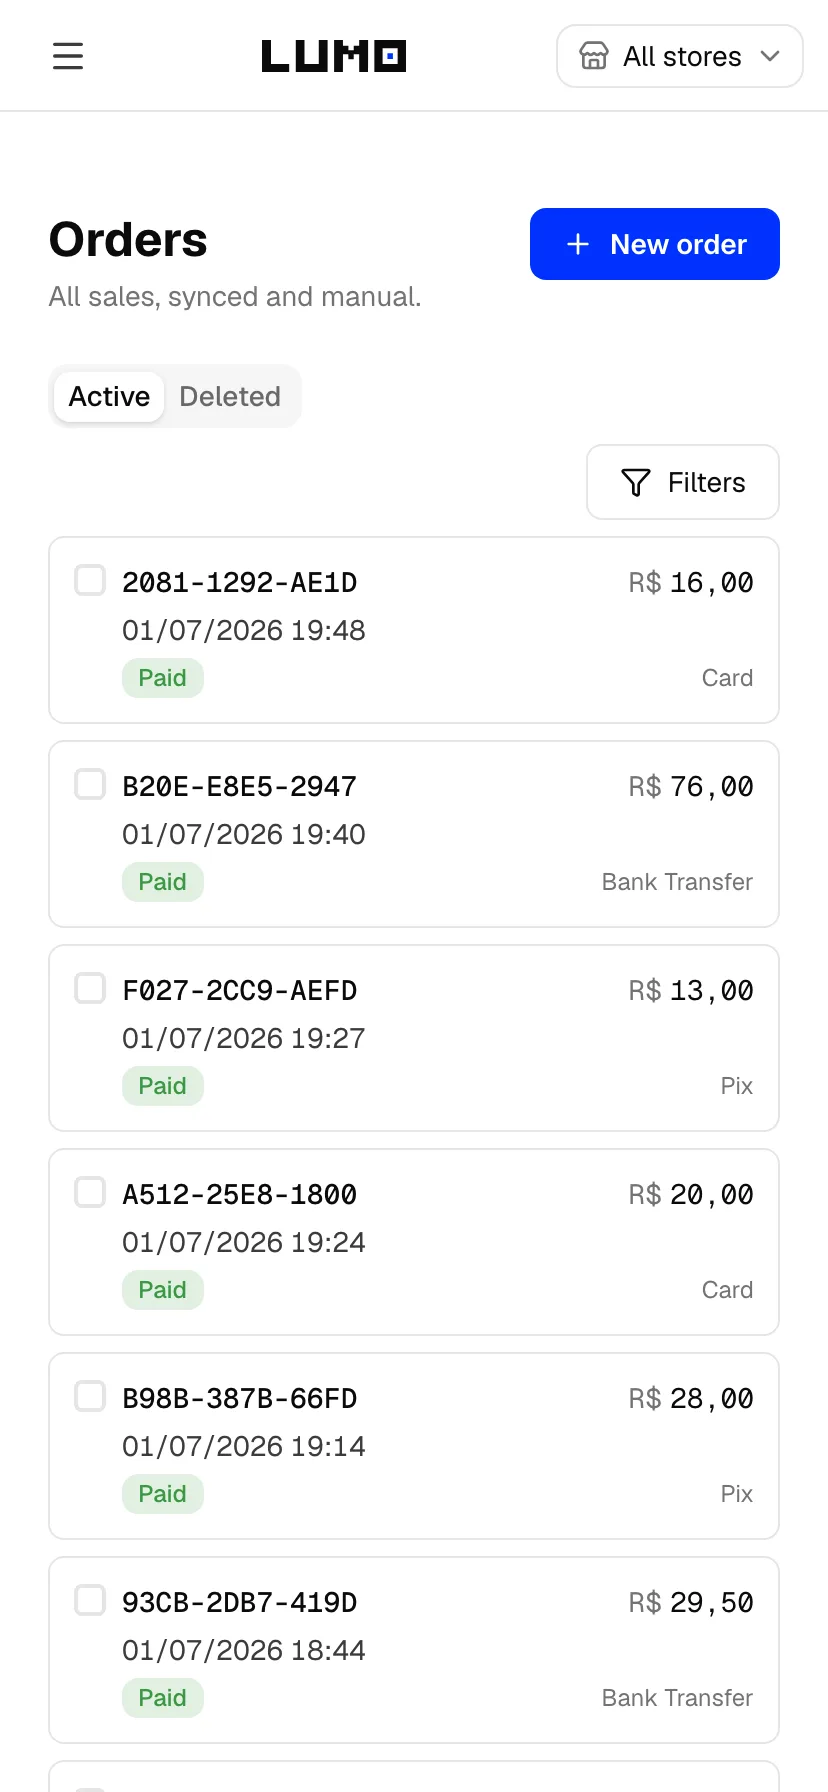Open the All stores dropdown
Viewport: 828px width, 1792px height.
pyautogui.click(x=680, y=56)
